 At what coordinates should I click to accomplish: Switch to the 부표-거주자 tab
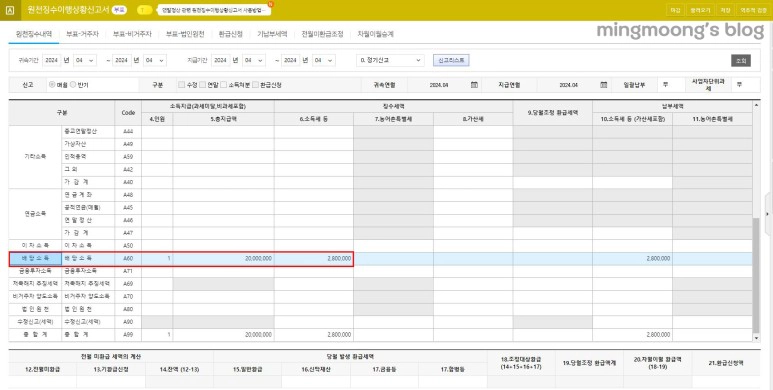click(82, 35)
